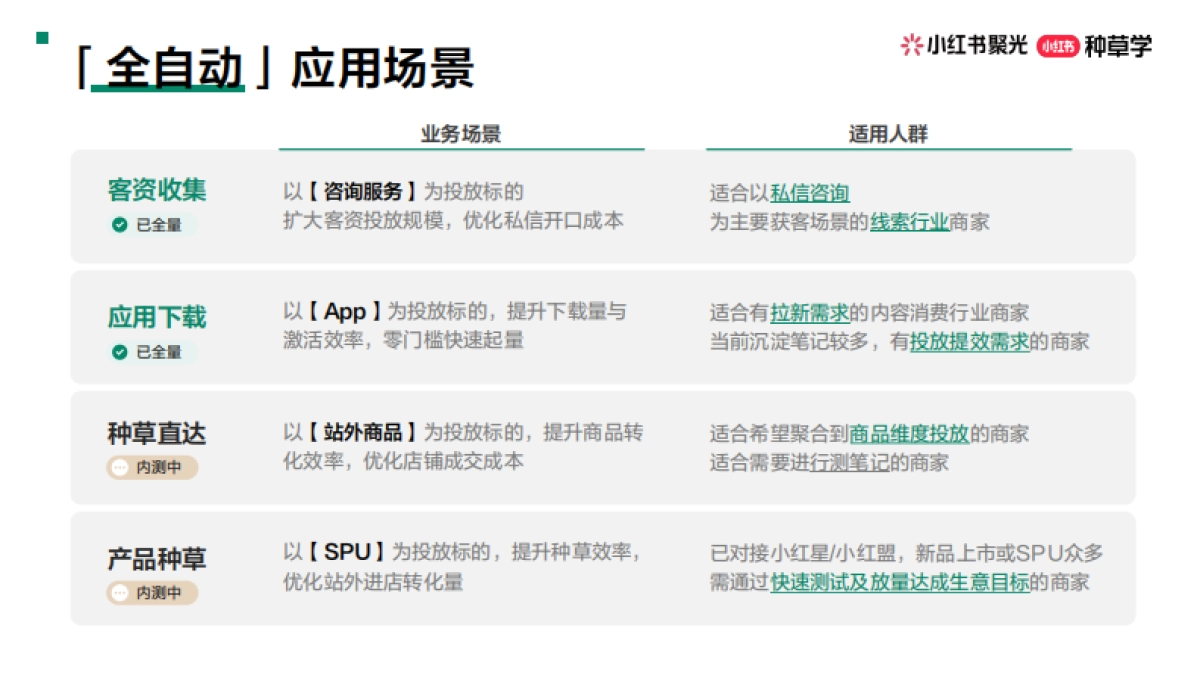Viewport: 1200px width, 675px height.
Task: Expand the 产品种草 row card
Action: 600,563
